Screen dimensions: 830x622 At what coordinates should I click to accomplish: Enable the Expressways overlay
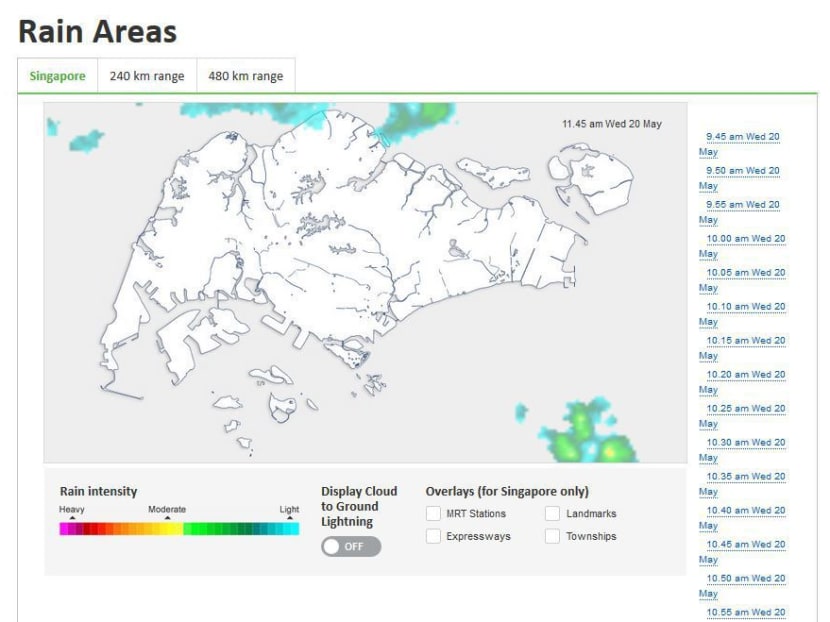pos(434,536)
